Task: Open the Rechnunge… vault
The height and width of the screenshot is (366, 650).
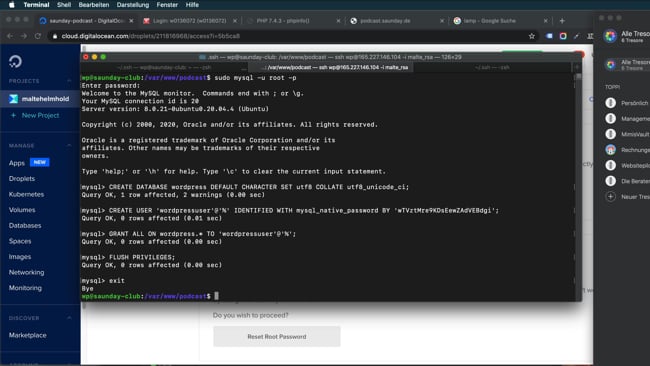Action: pyautogui.click(x=627, y=150)
